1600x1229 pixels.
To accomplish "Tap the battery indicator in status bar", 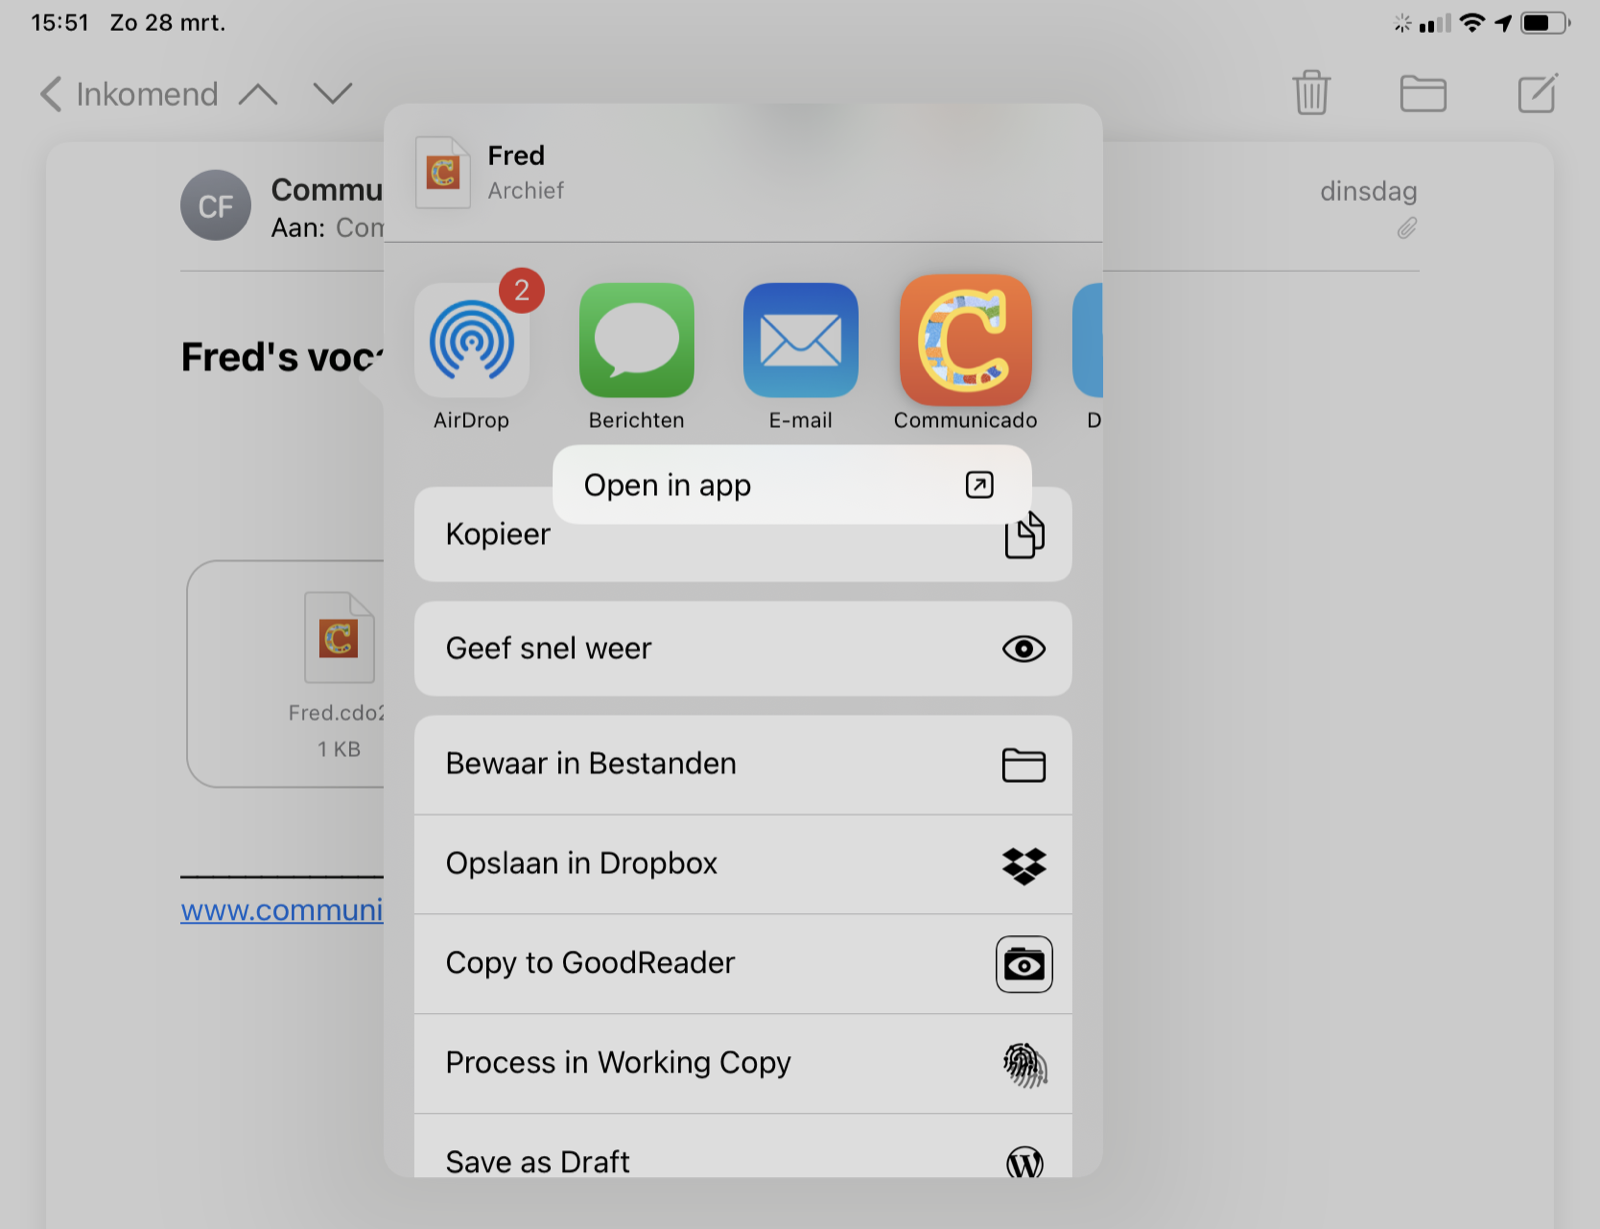I will click(x=1545, y=23).
